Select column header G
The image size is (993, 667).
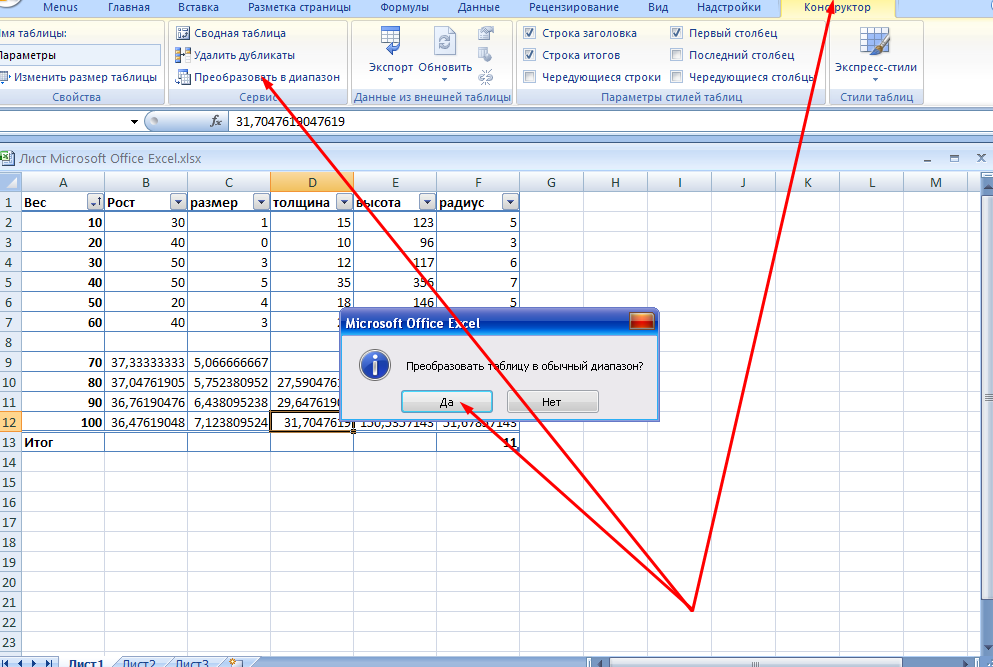tap(551, 182)
